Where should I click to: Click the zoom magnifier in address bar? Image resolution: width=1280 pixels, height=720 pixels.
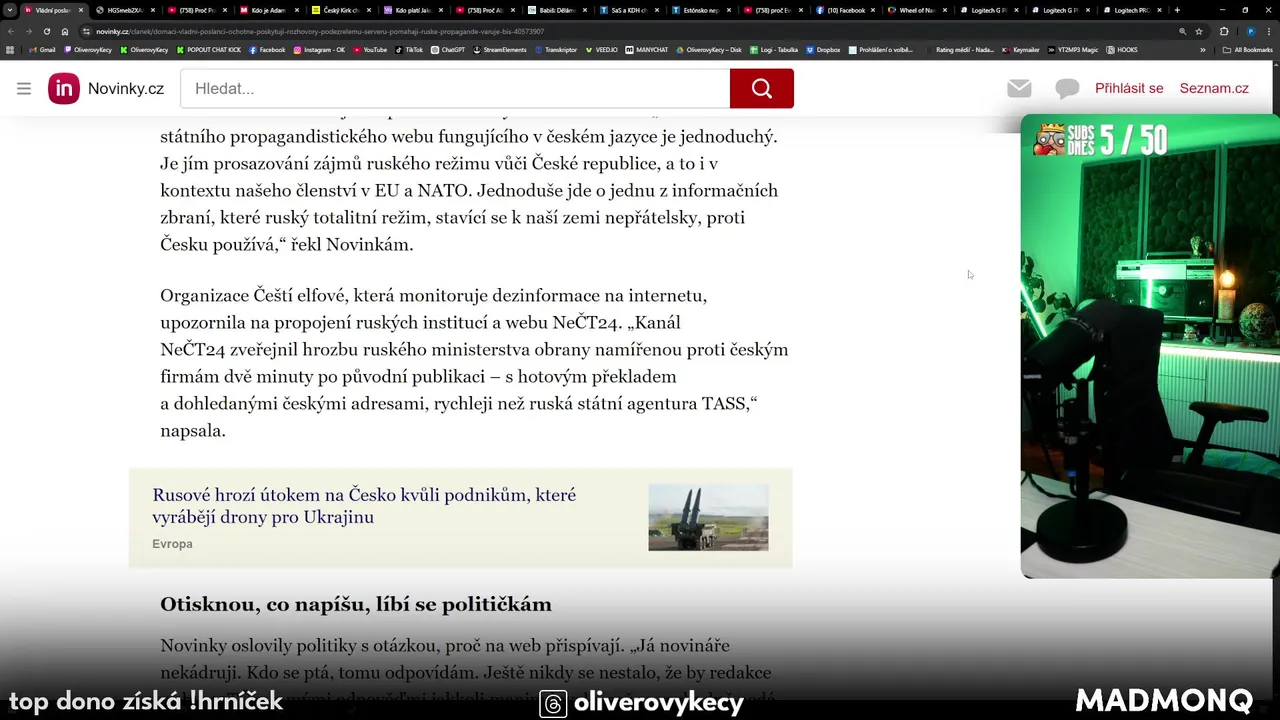point(1183,31)
